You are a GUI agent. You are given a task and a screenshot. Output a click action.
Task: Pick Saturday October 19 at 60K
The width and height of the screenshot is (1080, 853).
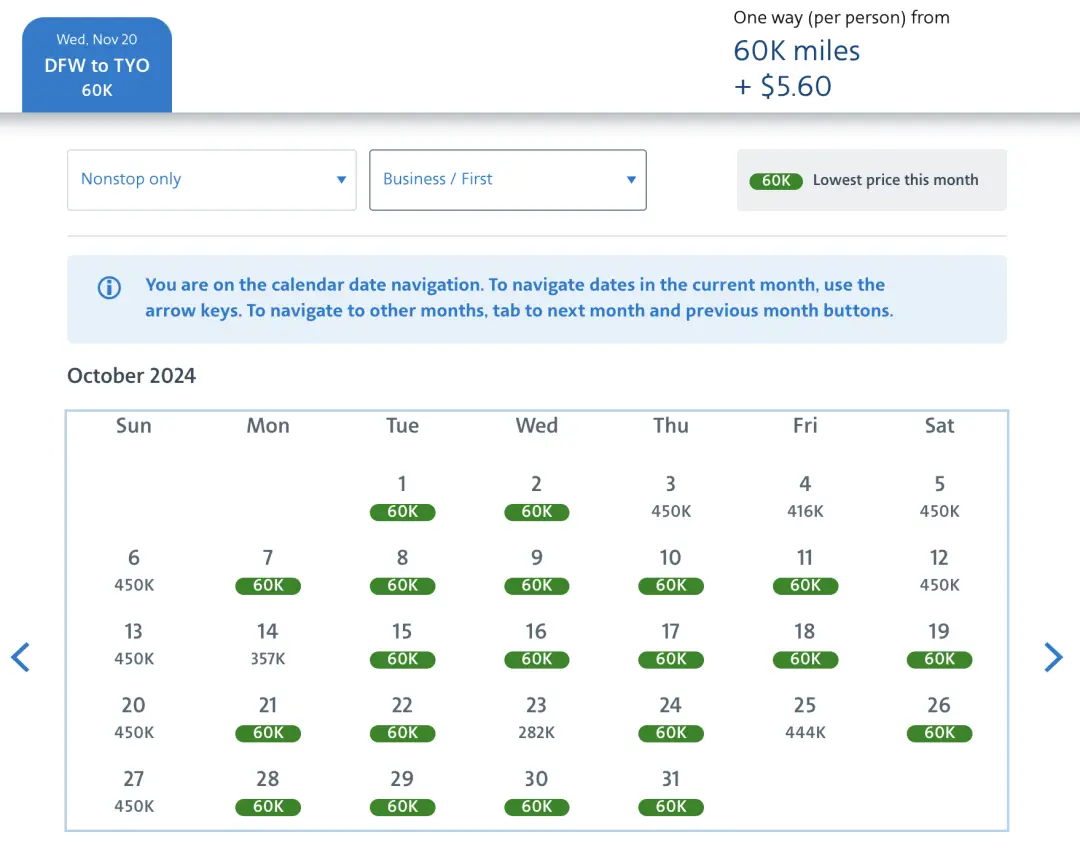[x=939, y=645]
